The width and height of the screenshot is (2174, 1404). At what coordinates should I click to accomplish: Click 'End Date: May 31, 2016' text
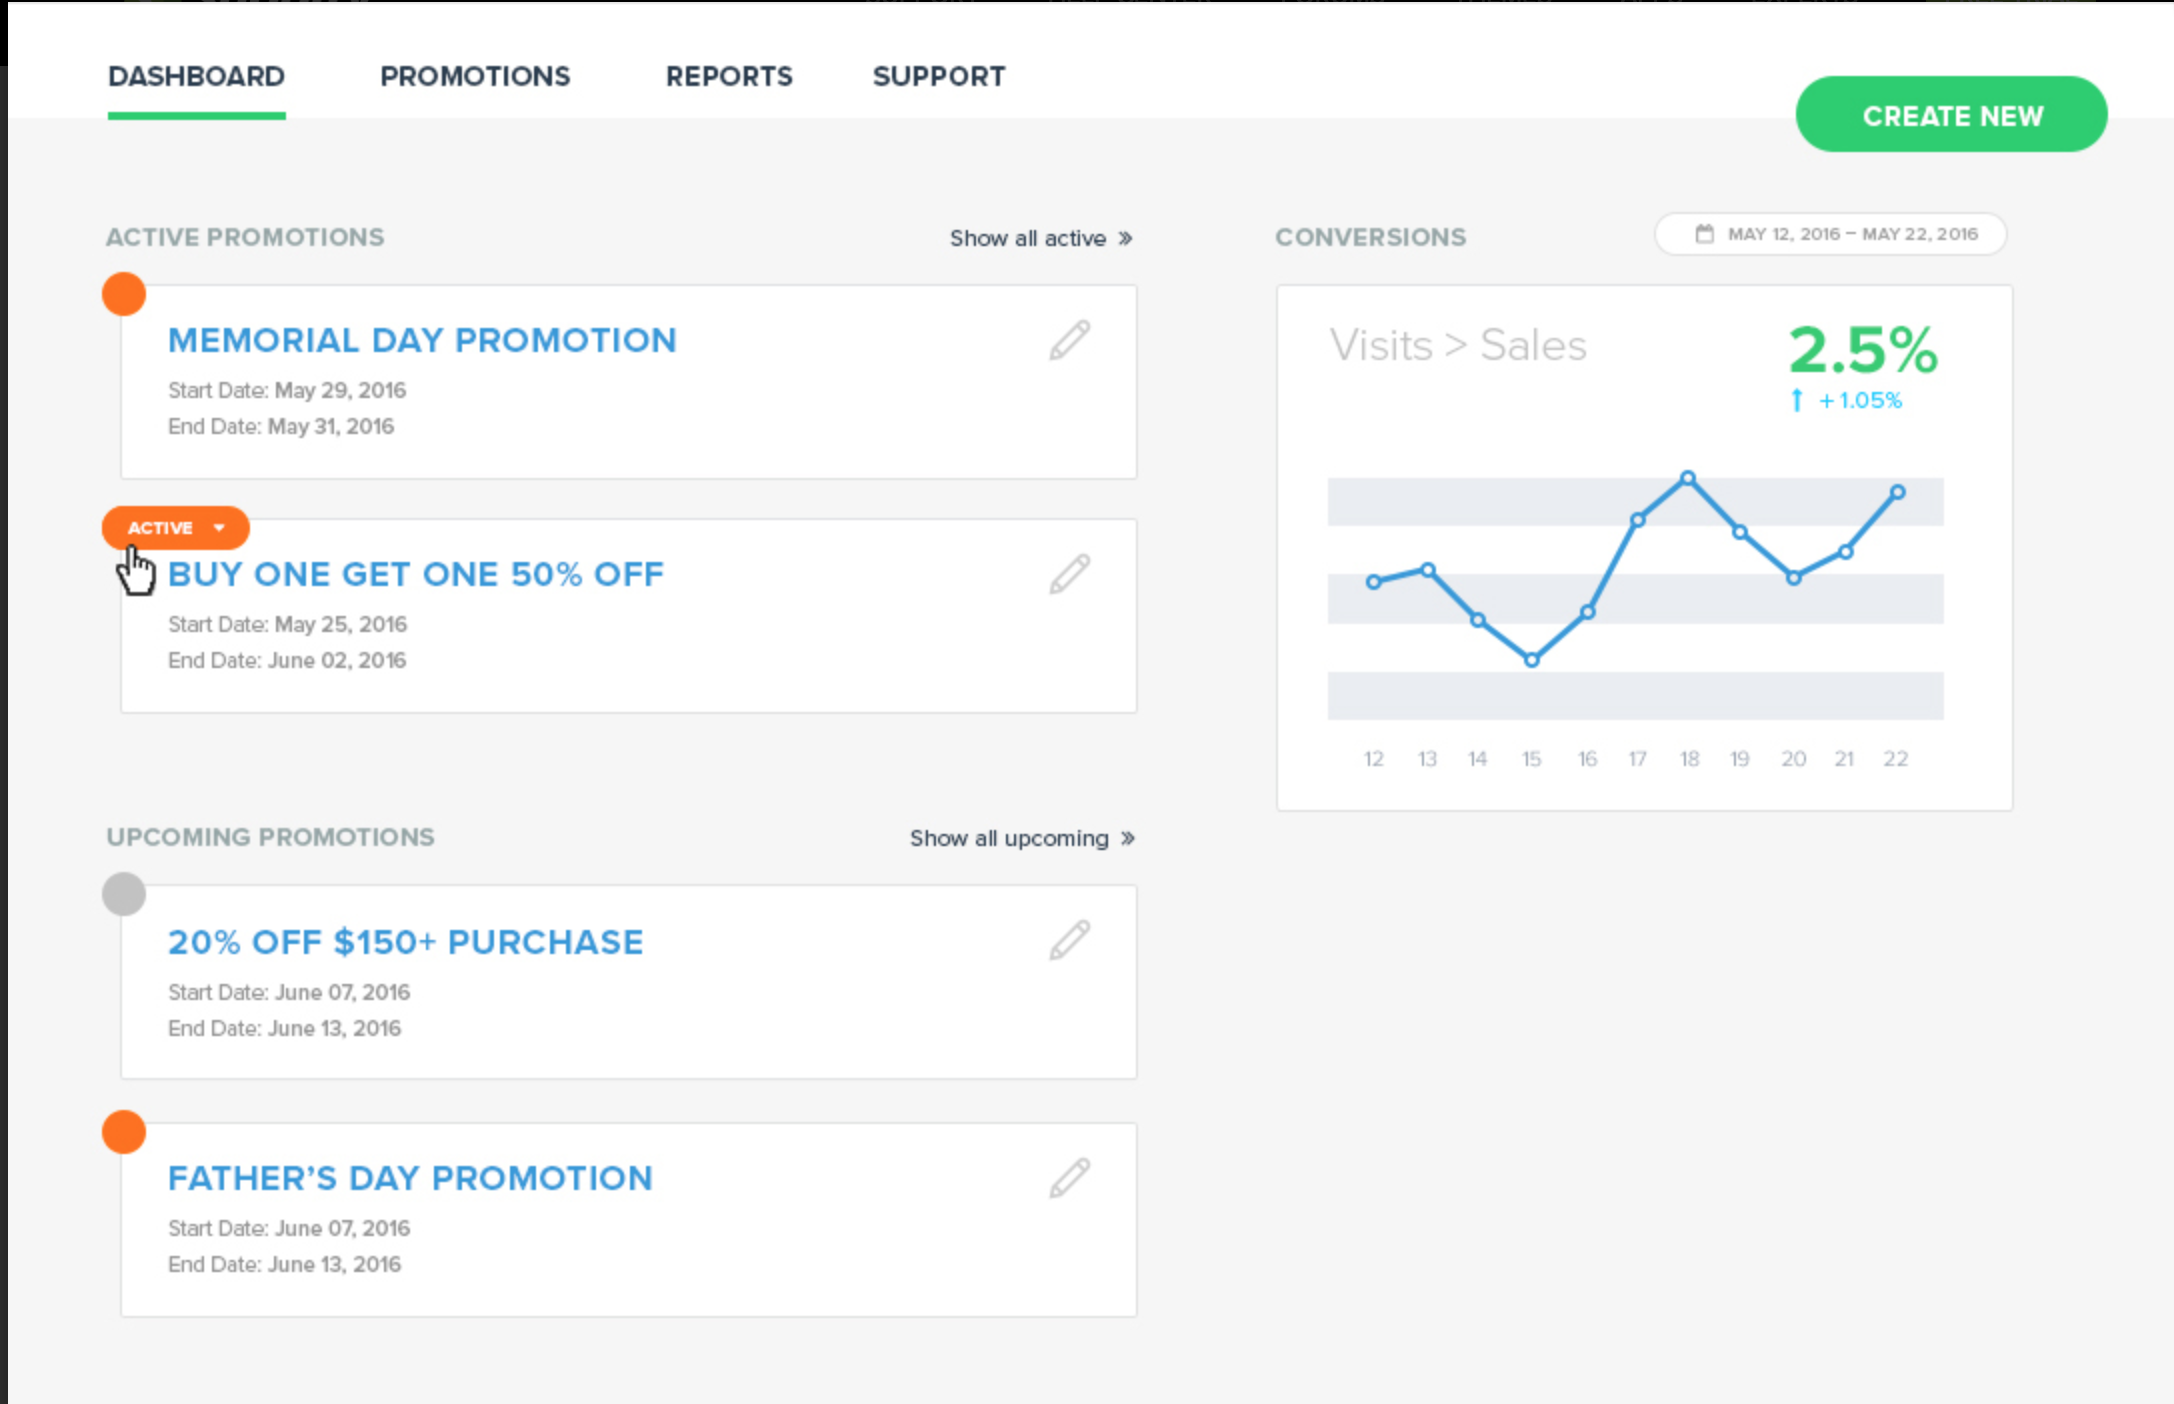coord(281,426)
